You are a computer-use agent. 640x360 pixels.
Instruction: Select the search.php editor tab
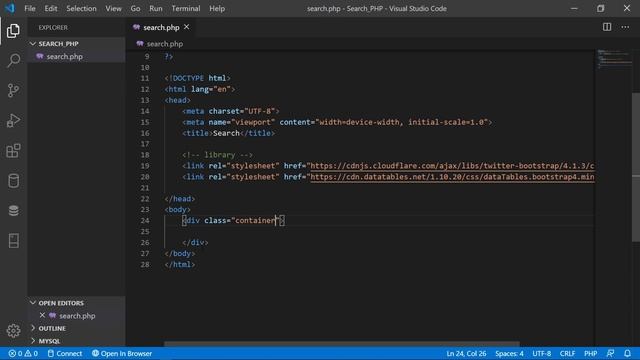point(161,27)
